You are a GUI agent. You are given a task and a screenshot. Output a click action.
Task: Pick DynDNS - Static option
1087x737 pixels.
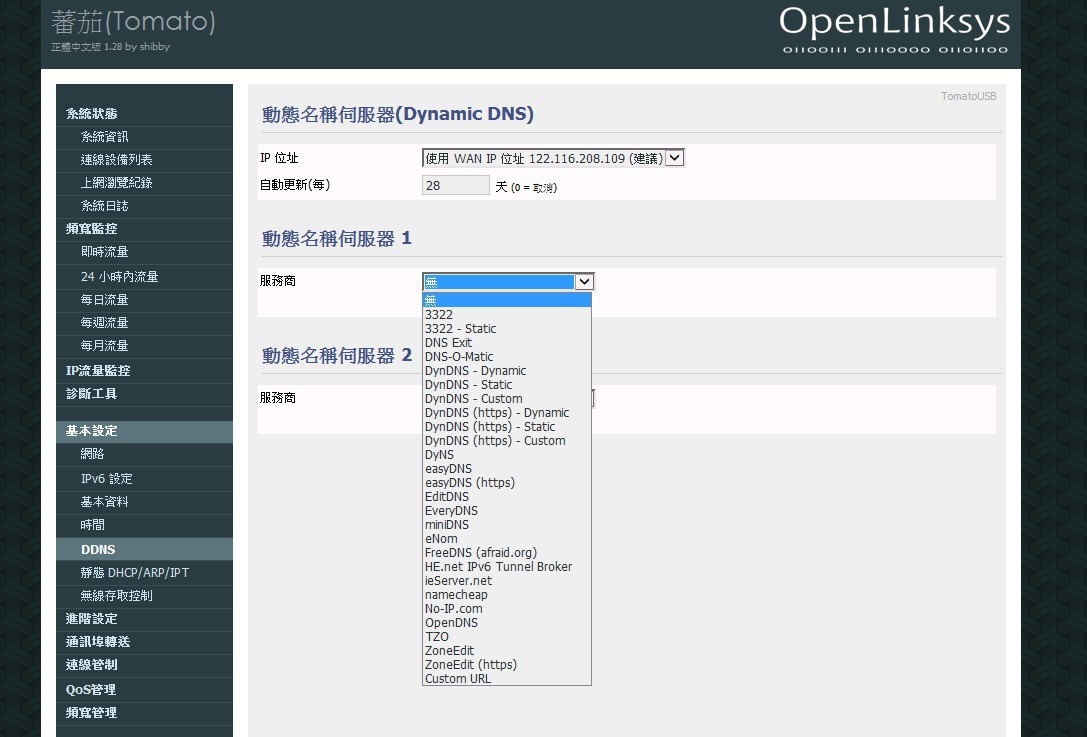click(x=507, y=385)
